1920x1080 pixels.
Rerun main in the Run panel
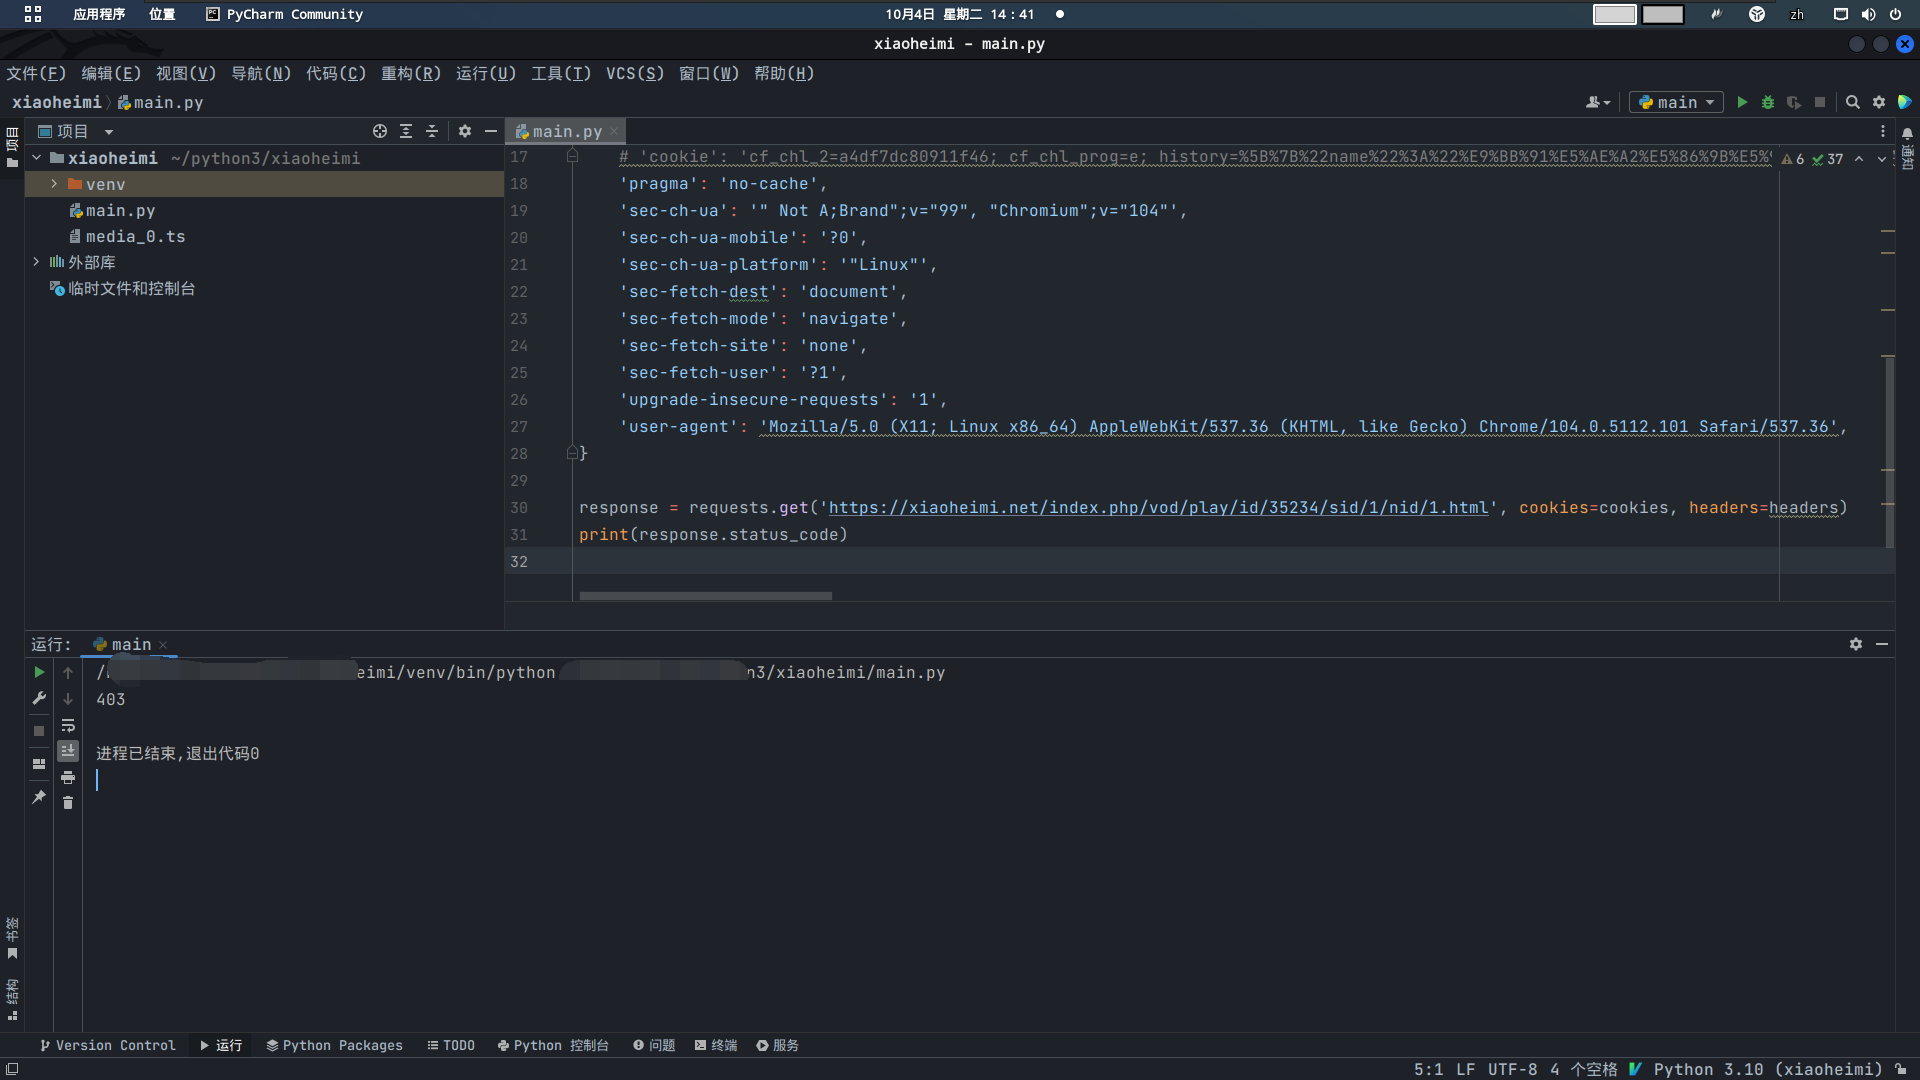click(39, 672)
